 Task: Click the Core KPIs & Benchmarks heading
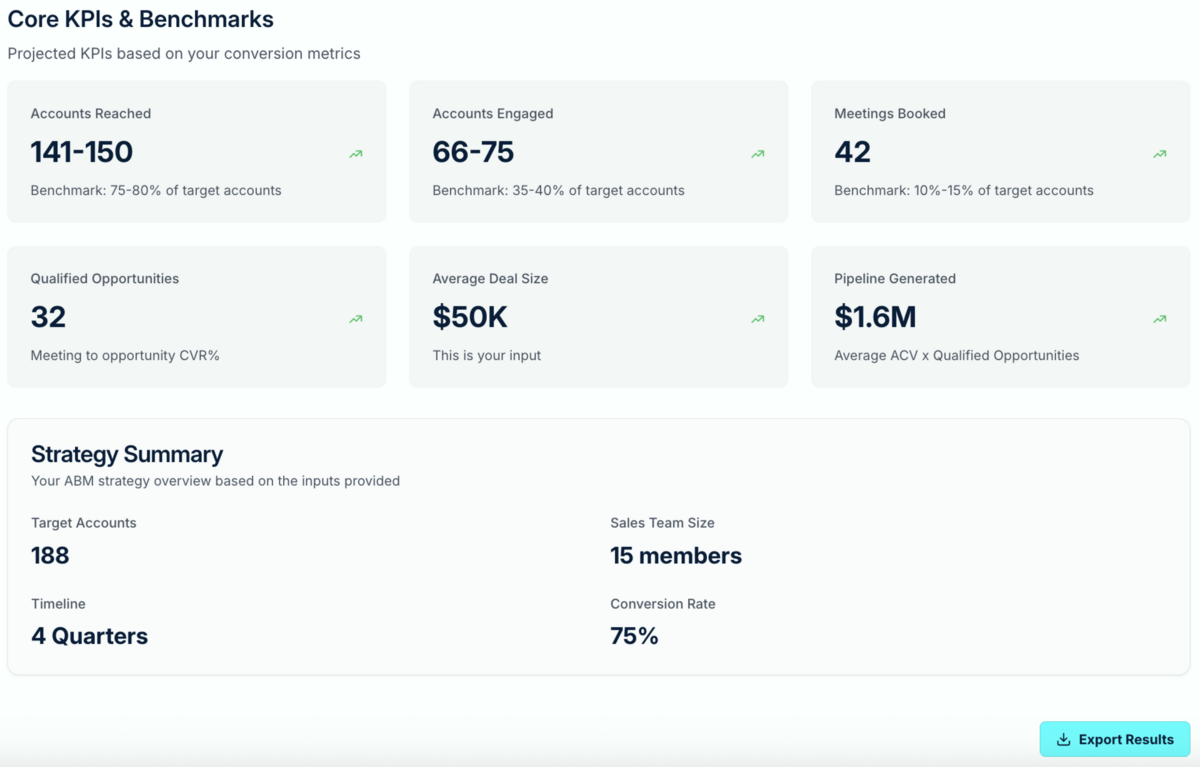click(140, 19)
